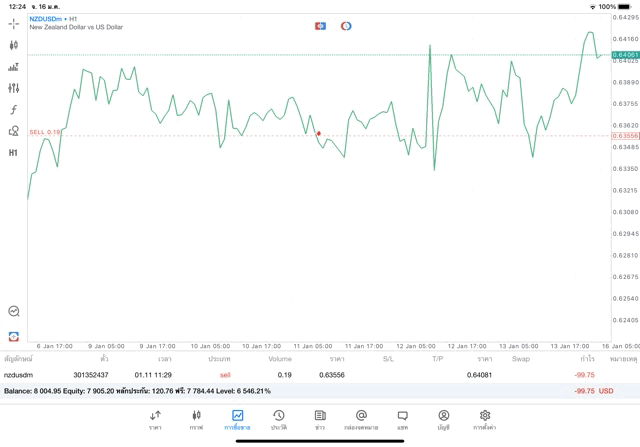Tap the 12:24 clock in status bar
Image resolution: width=640 pixels, height=447 pixels.
point(17,7)
